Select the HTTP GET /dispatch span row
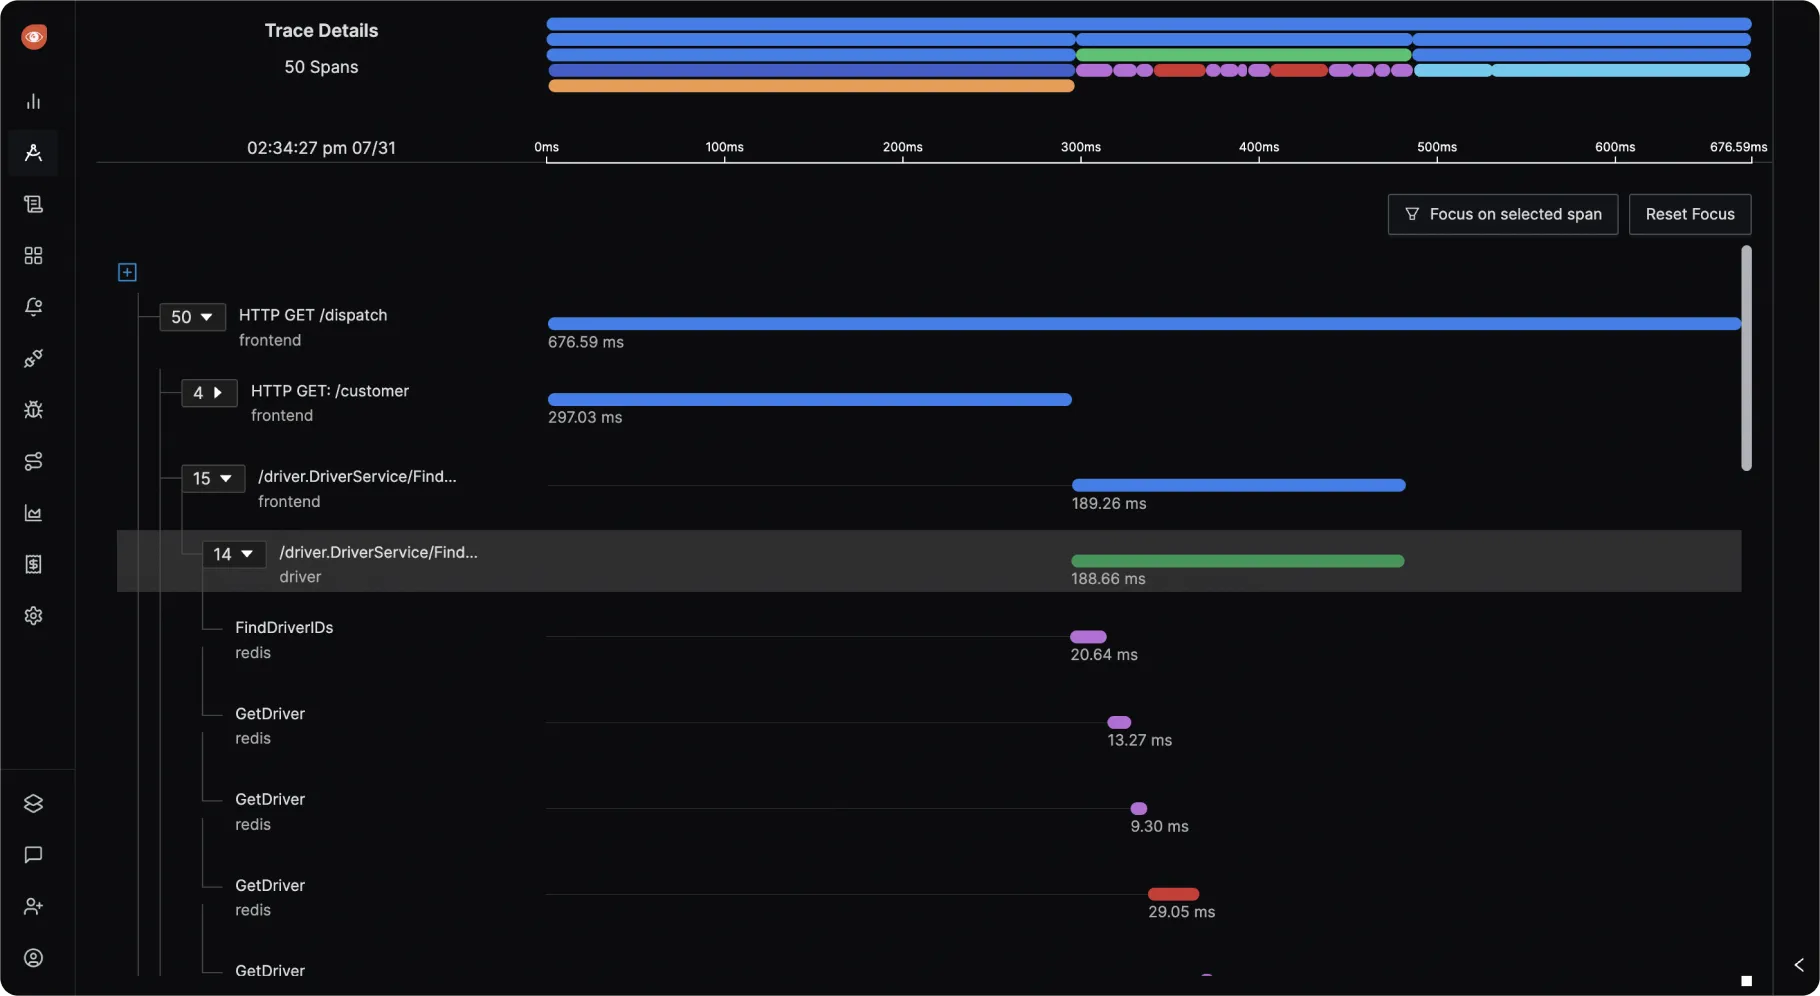Image resolution: width=1820 pixels, height=996 pixels. tap(929, 327)
